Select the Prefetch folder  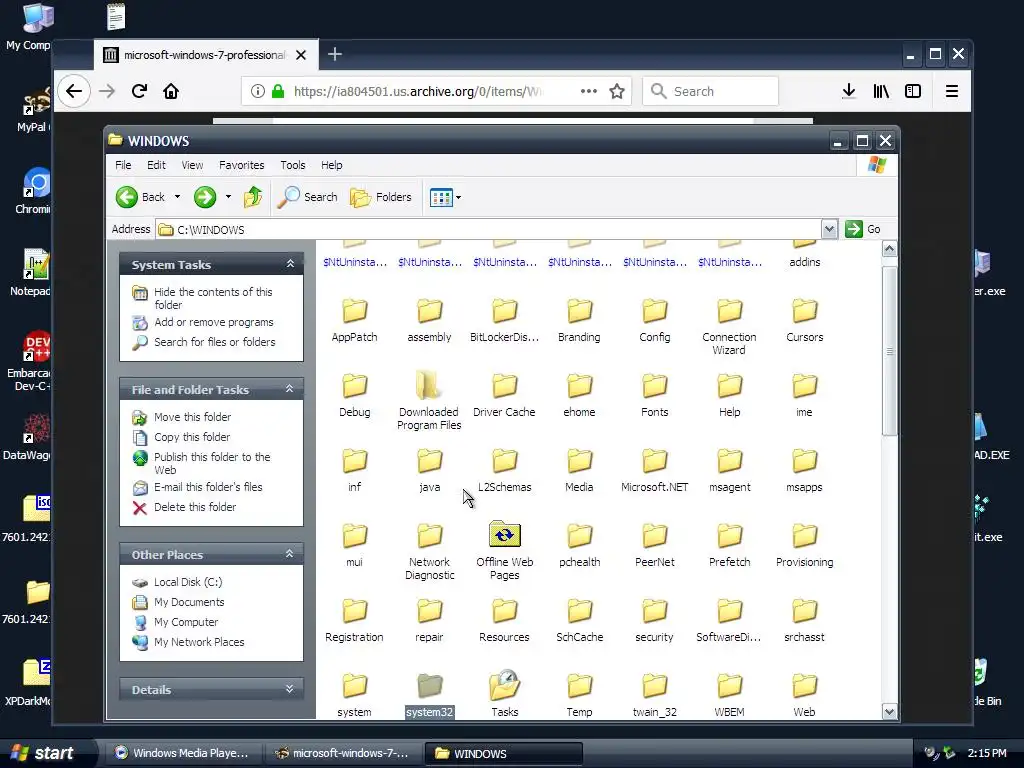[x=729, y=545]
